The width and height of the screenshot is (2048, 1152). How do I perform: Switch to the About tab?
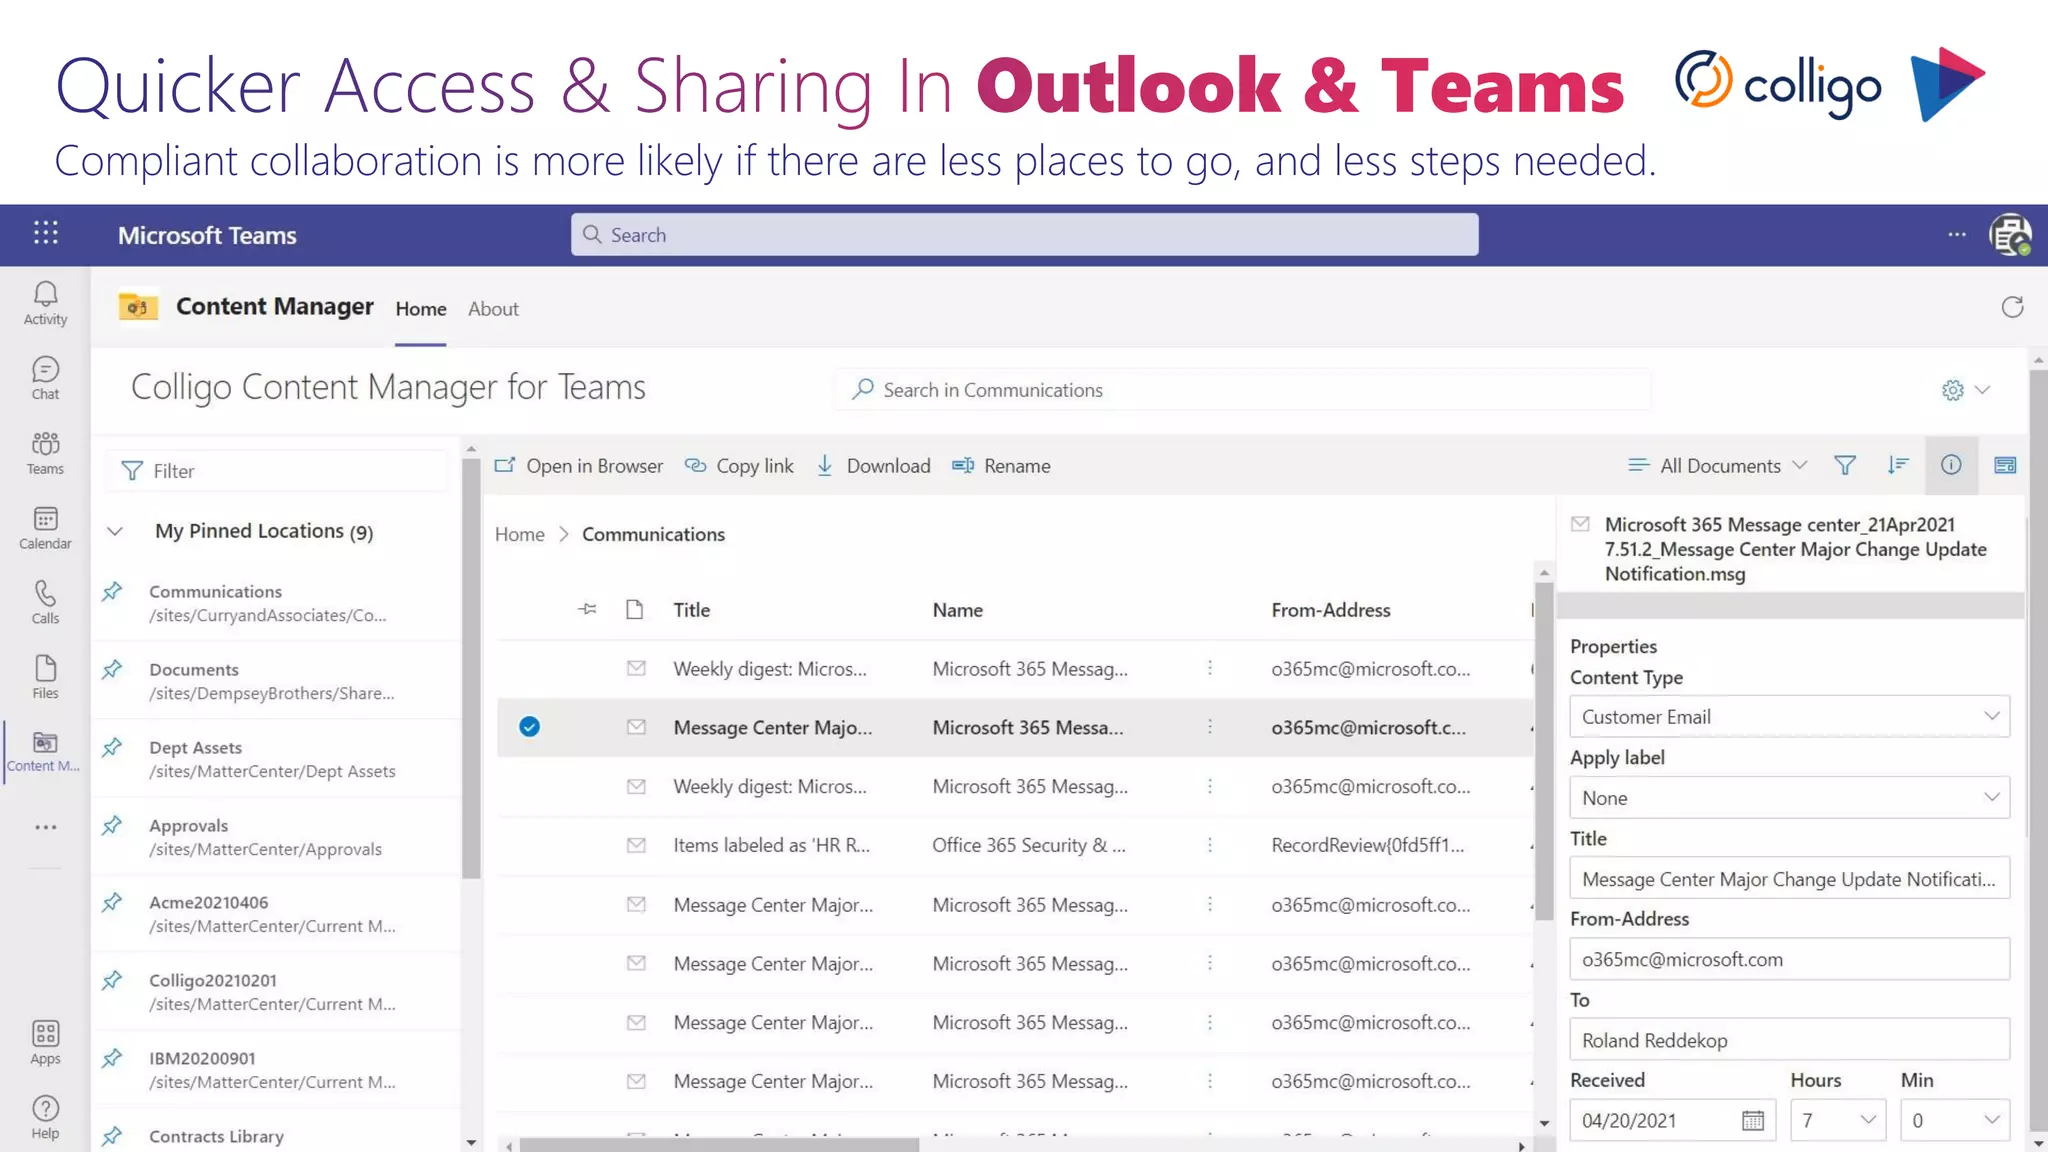pos(493,309)
